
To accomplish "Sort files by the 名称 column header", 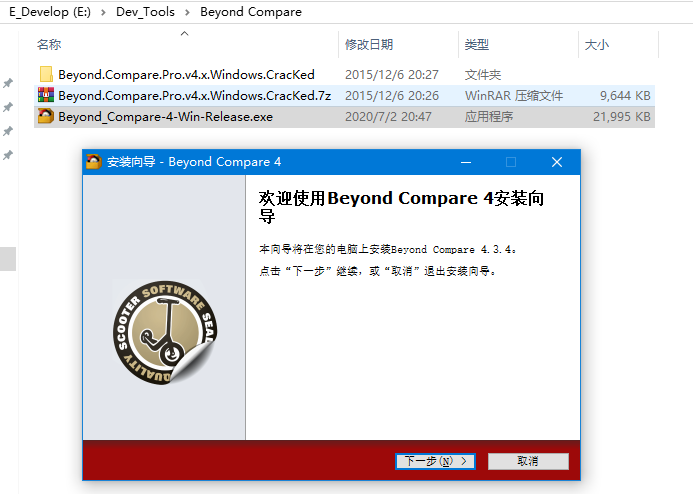I will pos(49,45).
